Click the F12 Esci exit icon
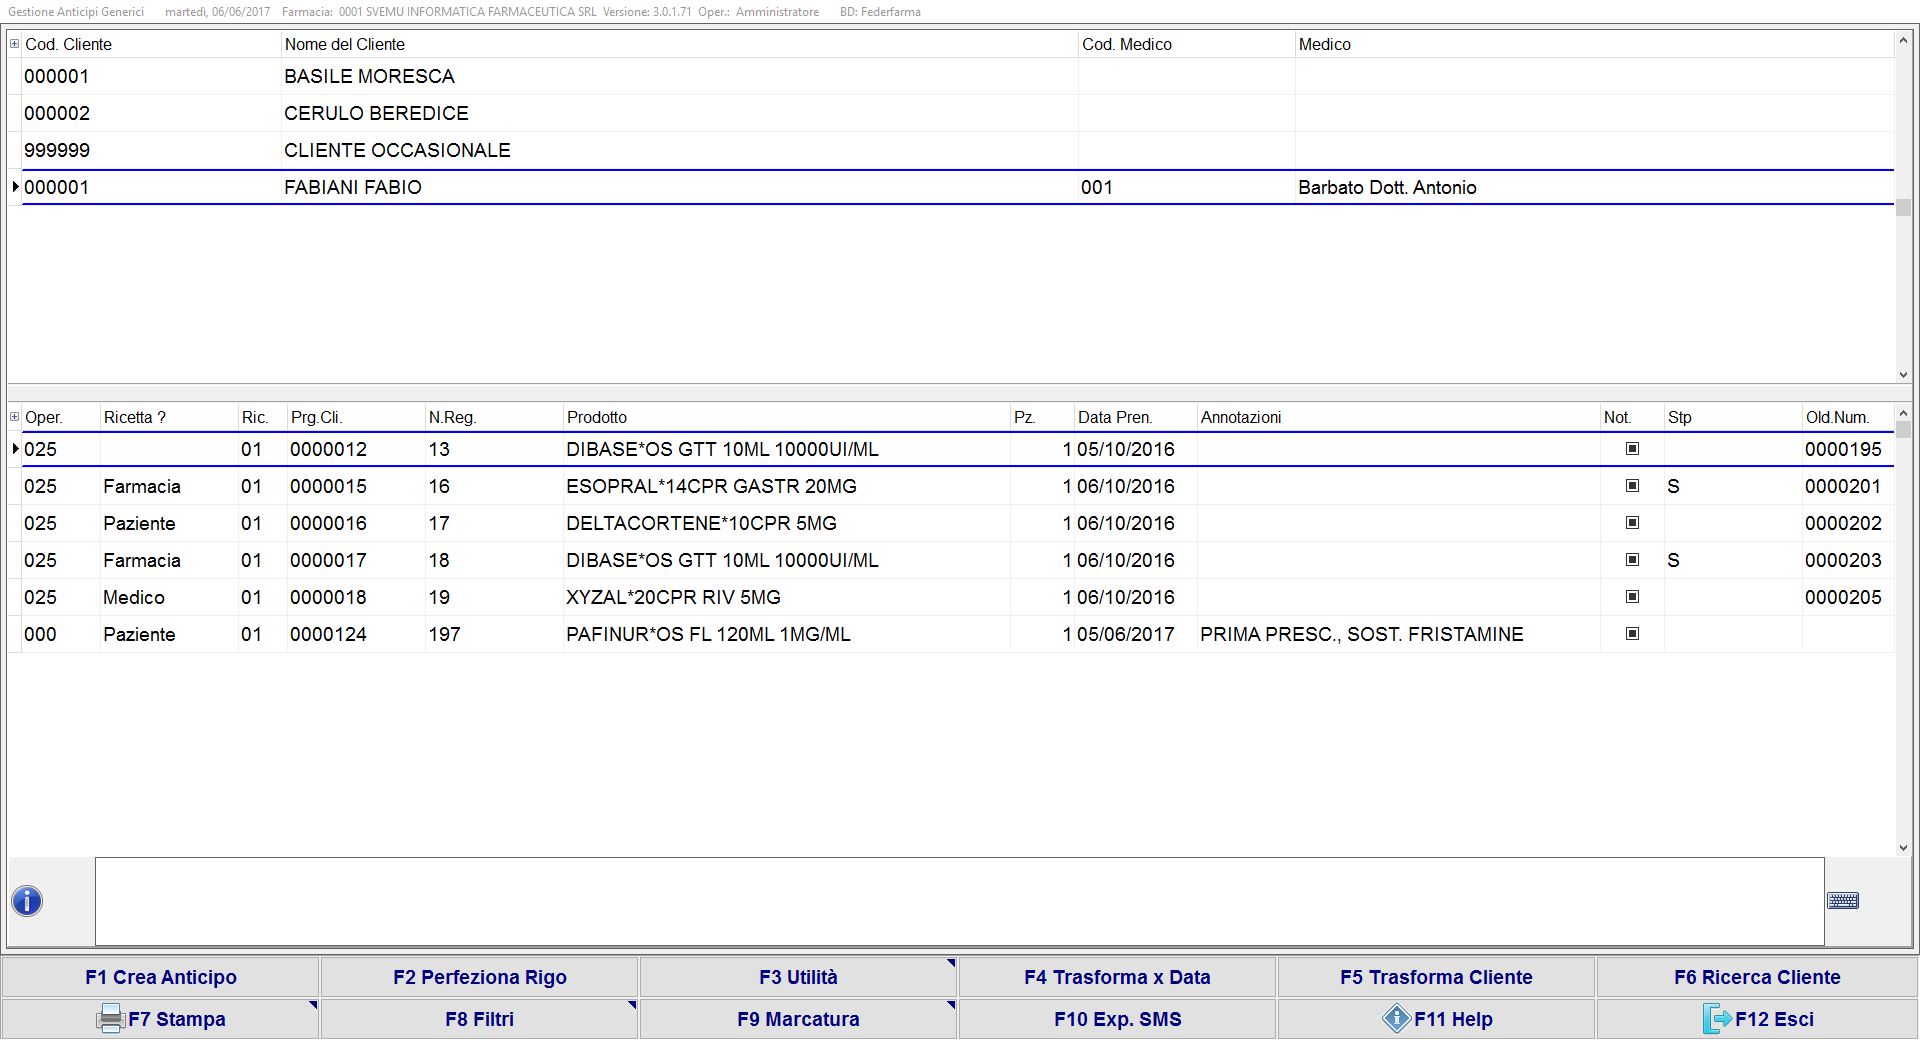This screenshot has height=1040, width=1920. coord(1716,1019)
